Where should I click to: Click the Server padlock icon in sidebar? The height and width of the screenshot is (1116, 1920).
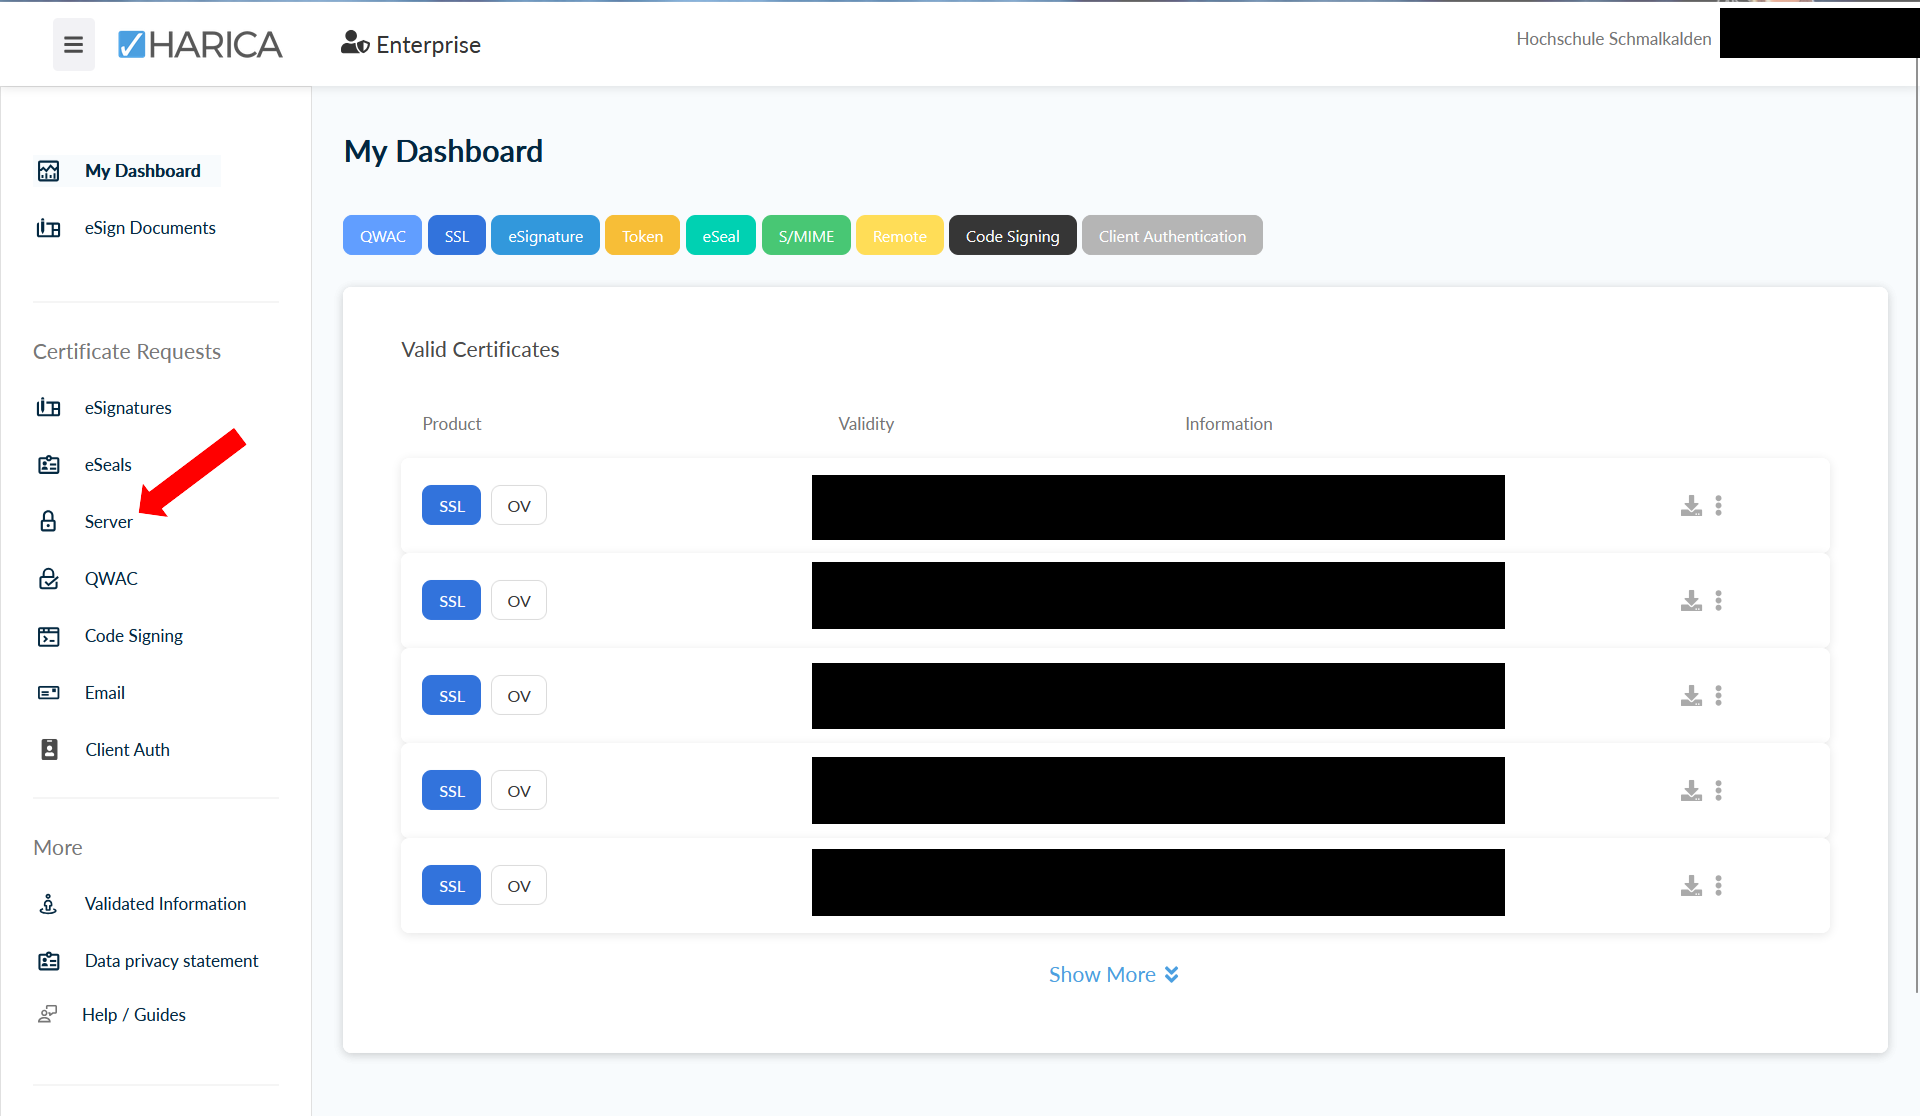[x=48, y=521]
